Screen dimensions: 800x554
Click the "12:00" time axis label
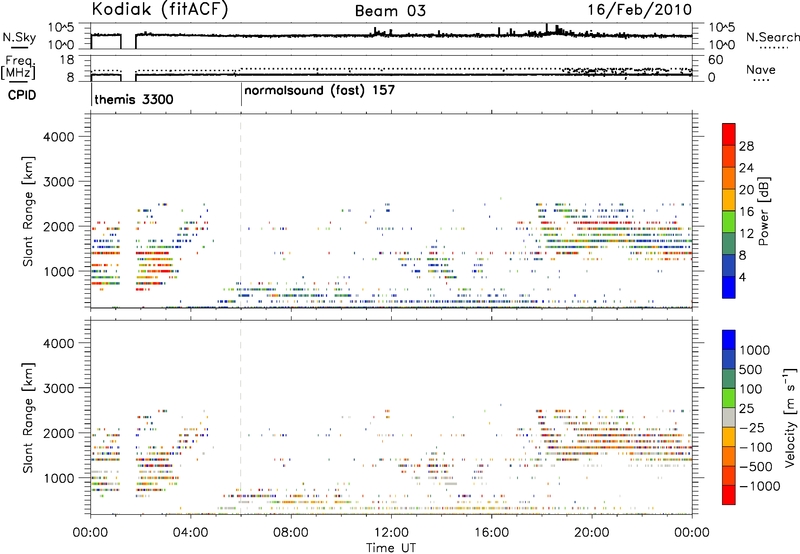pos(391,533)
